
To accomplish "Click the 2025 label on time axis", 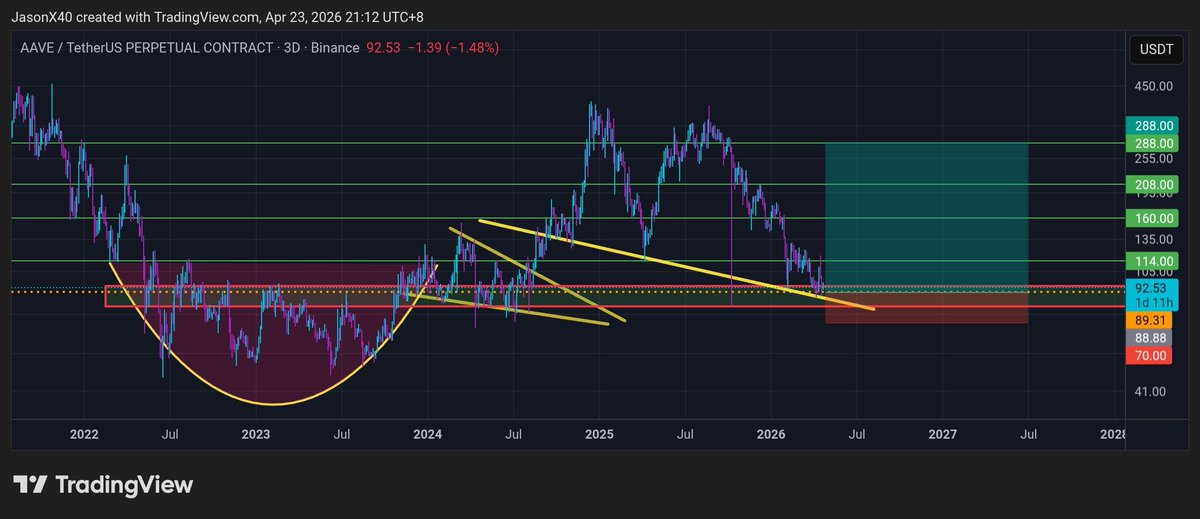I will (x=599, y=435).
